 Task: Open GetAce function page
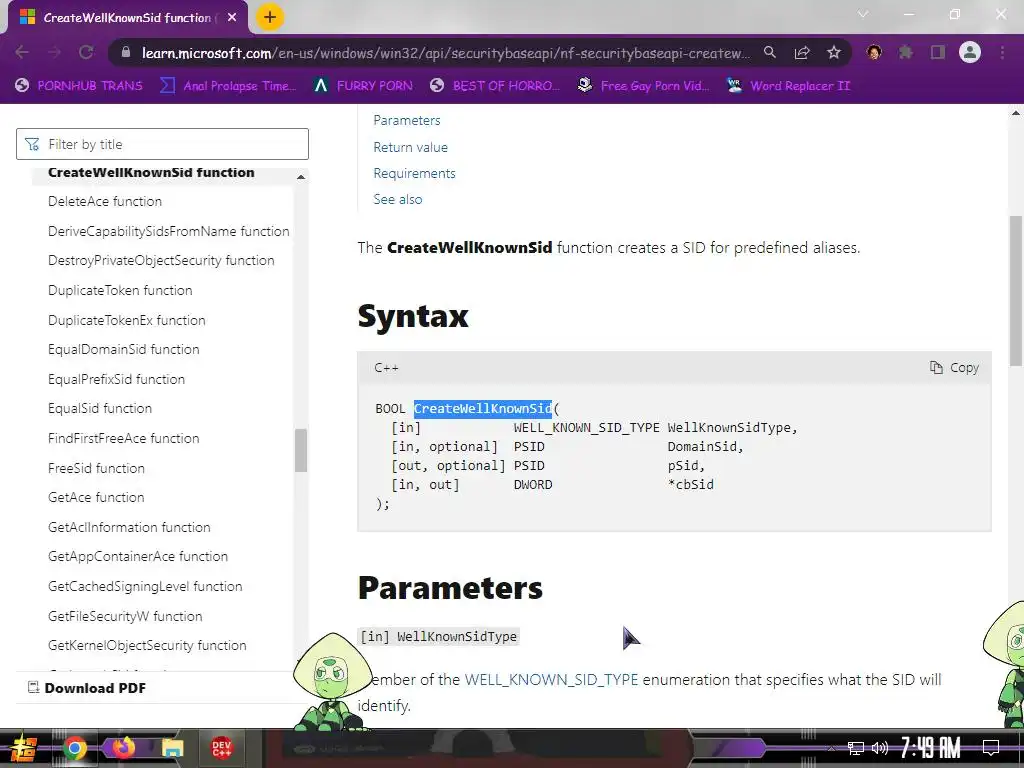[96, 497]
